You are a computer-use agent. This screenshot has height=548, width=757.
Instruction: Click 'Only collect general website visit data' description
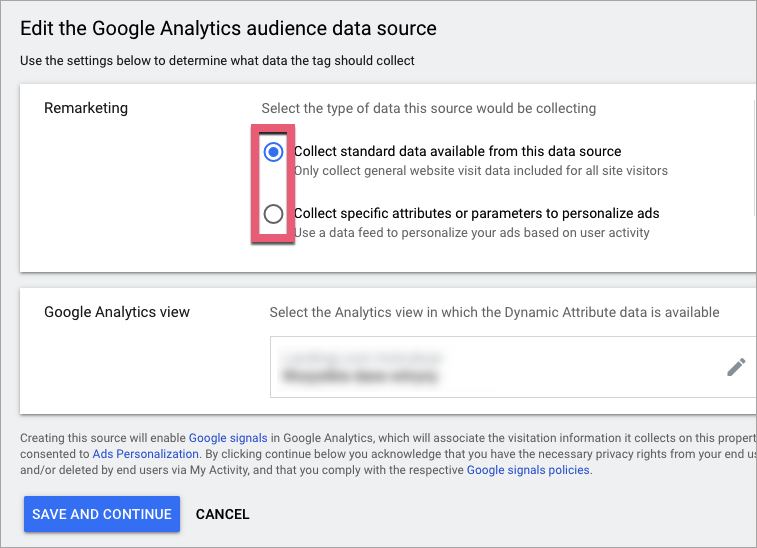coord(480,171)
